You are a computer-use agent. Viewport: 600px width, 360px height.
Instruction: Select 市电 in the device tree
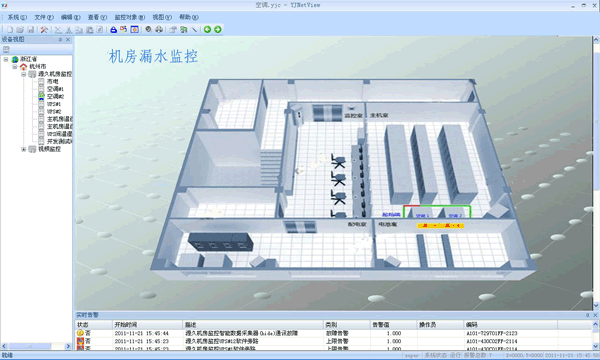click(52, 81)
